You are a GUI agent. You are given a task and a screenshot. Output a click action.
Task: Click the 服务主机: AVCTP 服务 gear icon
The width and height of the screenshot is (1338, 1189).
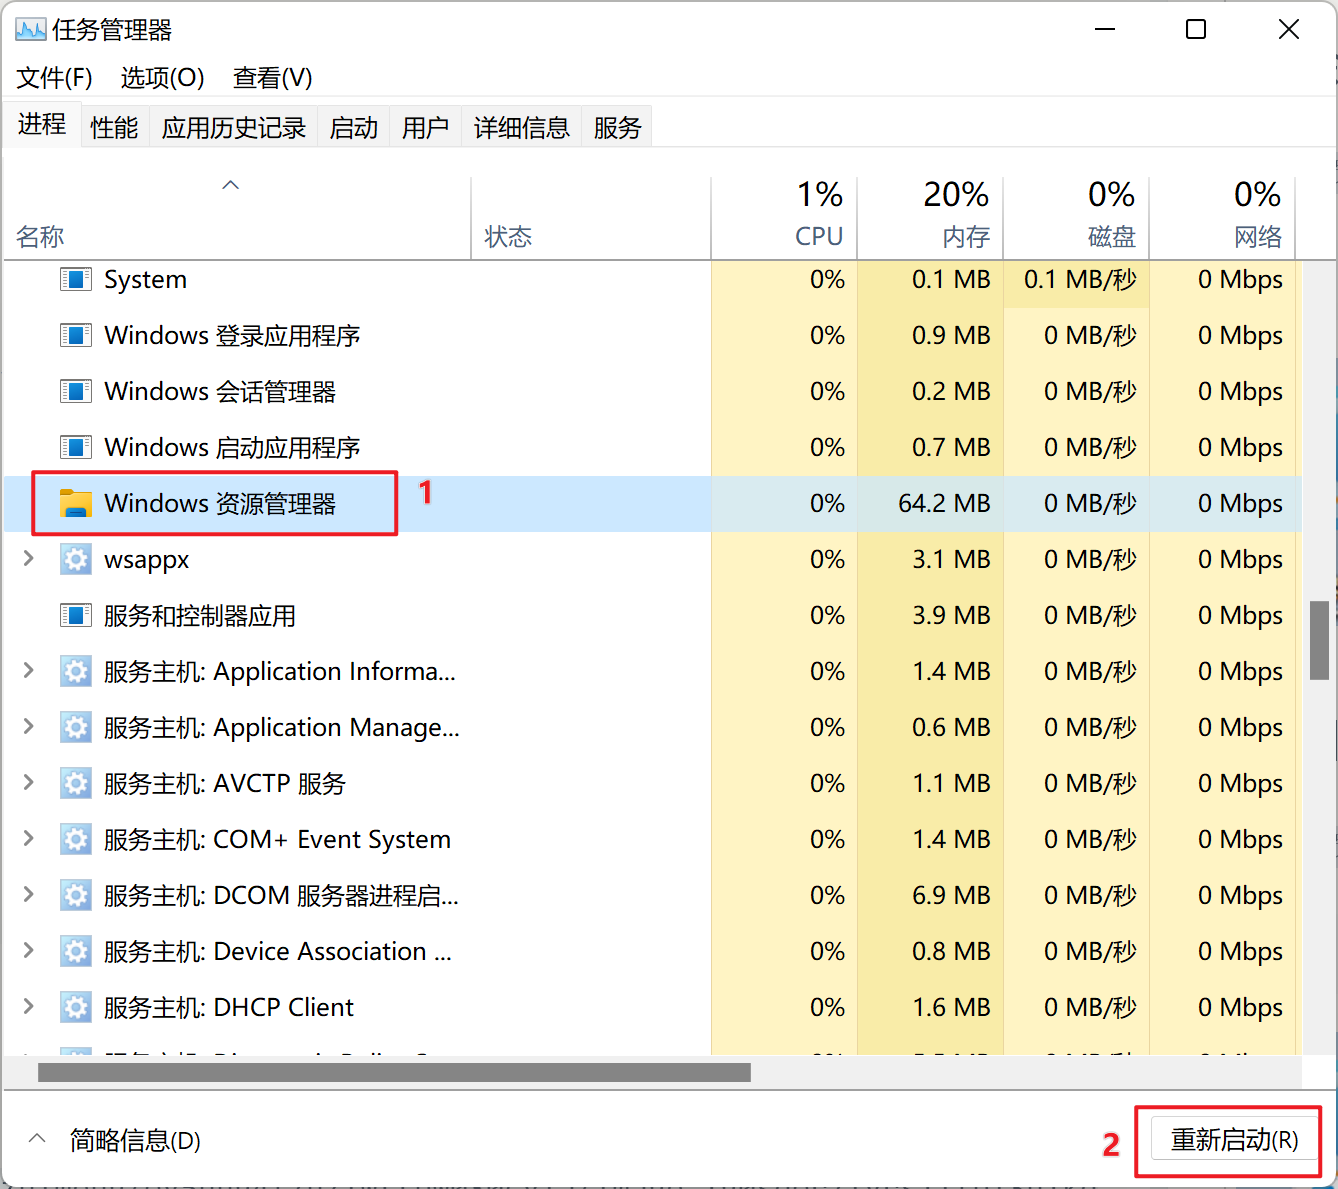pyautogui.click(x=76, y=783)
